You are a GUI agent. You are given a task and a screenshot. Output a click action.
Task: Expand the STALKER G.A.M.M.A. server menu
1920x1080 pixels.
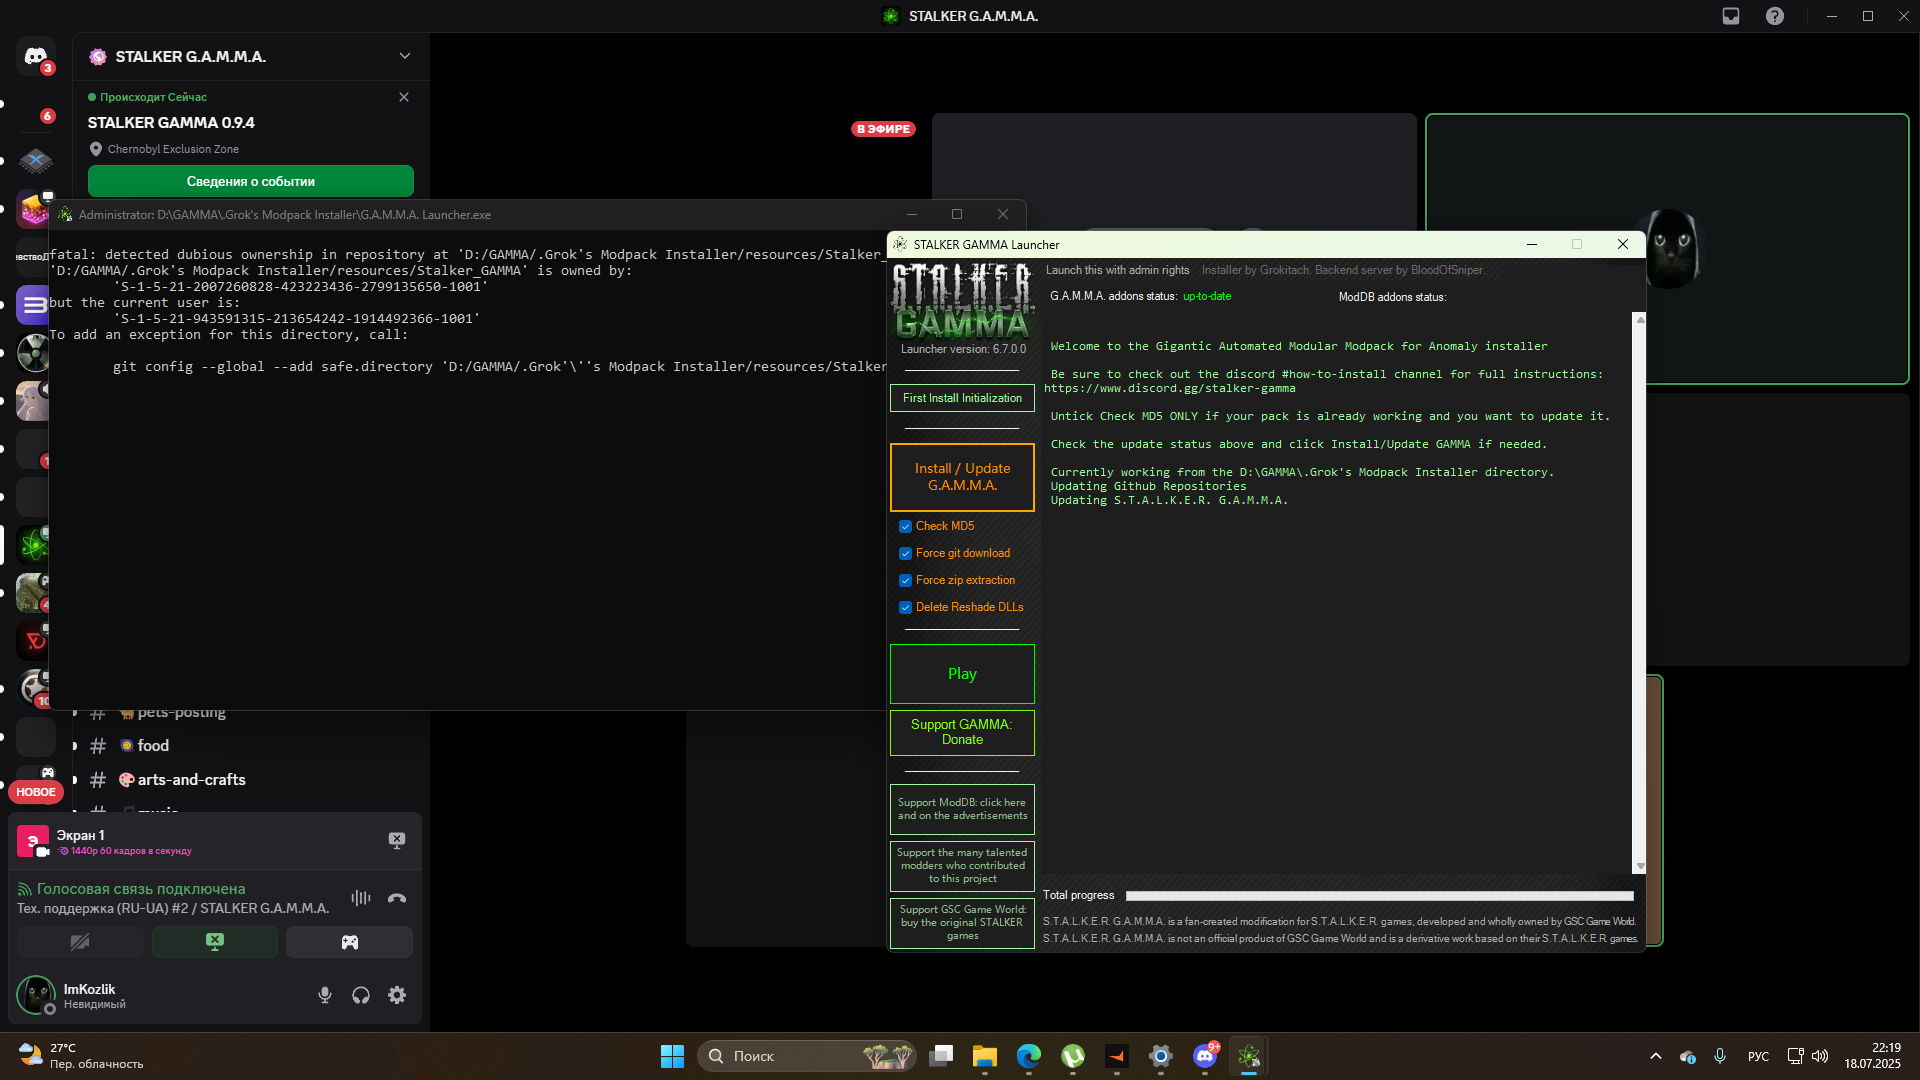(405, 56)
